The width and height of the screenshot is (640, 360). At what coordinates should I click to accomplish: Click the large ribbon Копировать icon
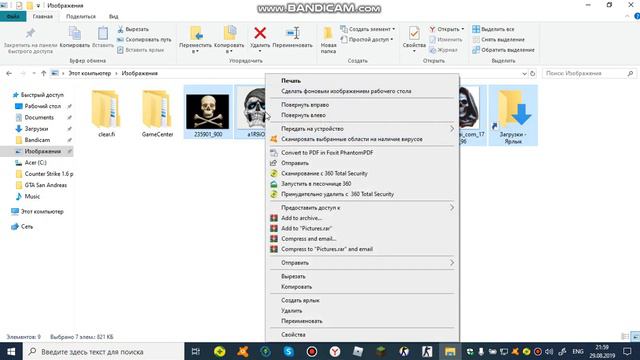(75, 33)
